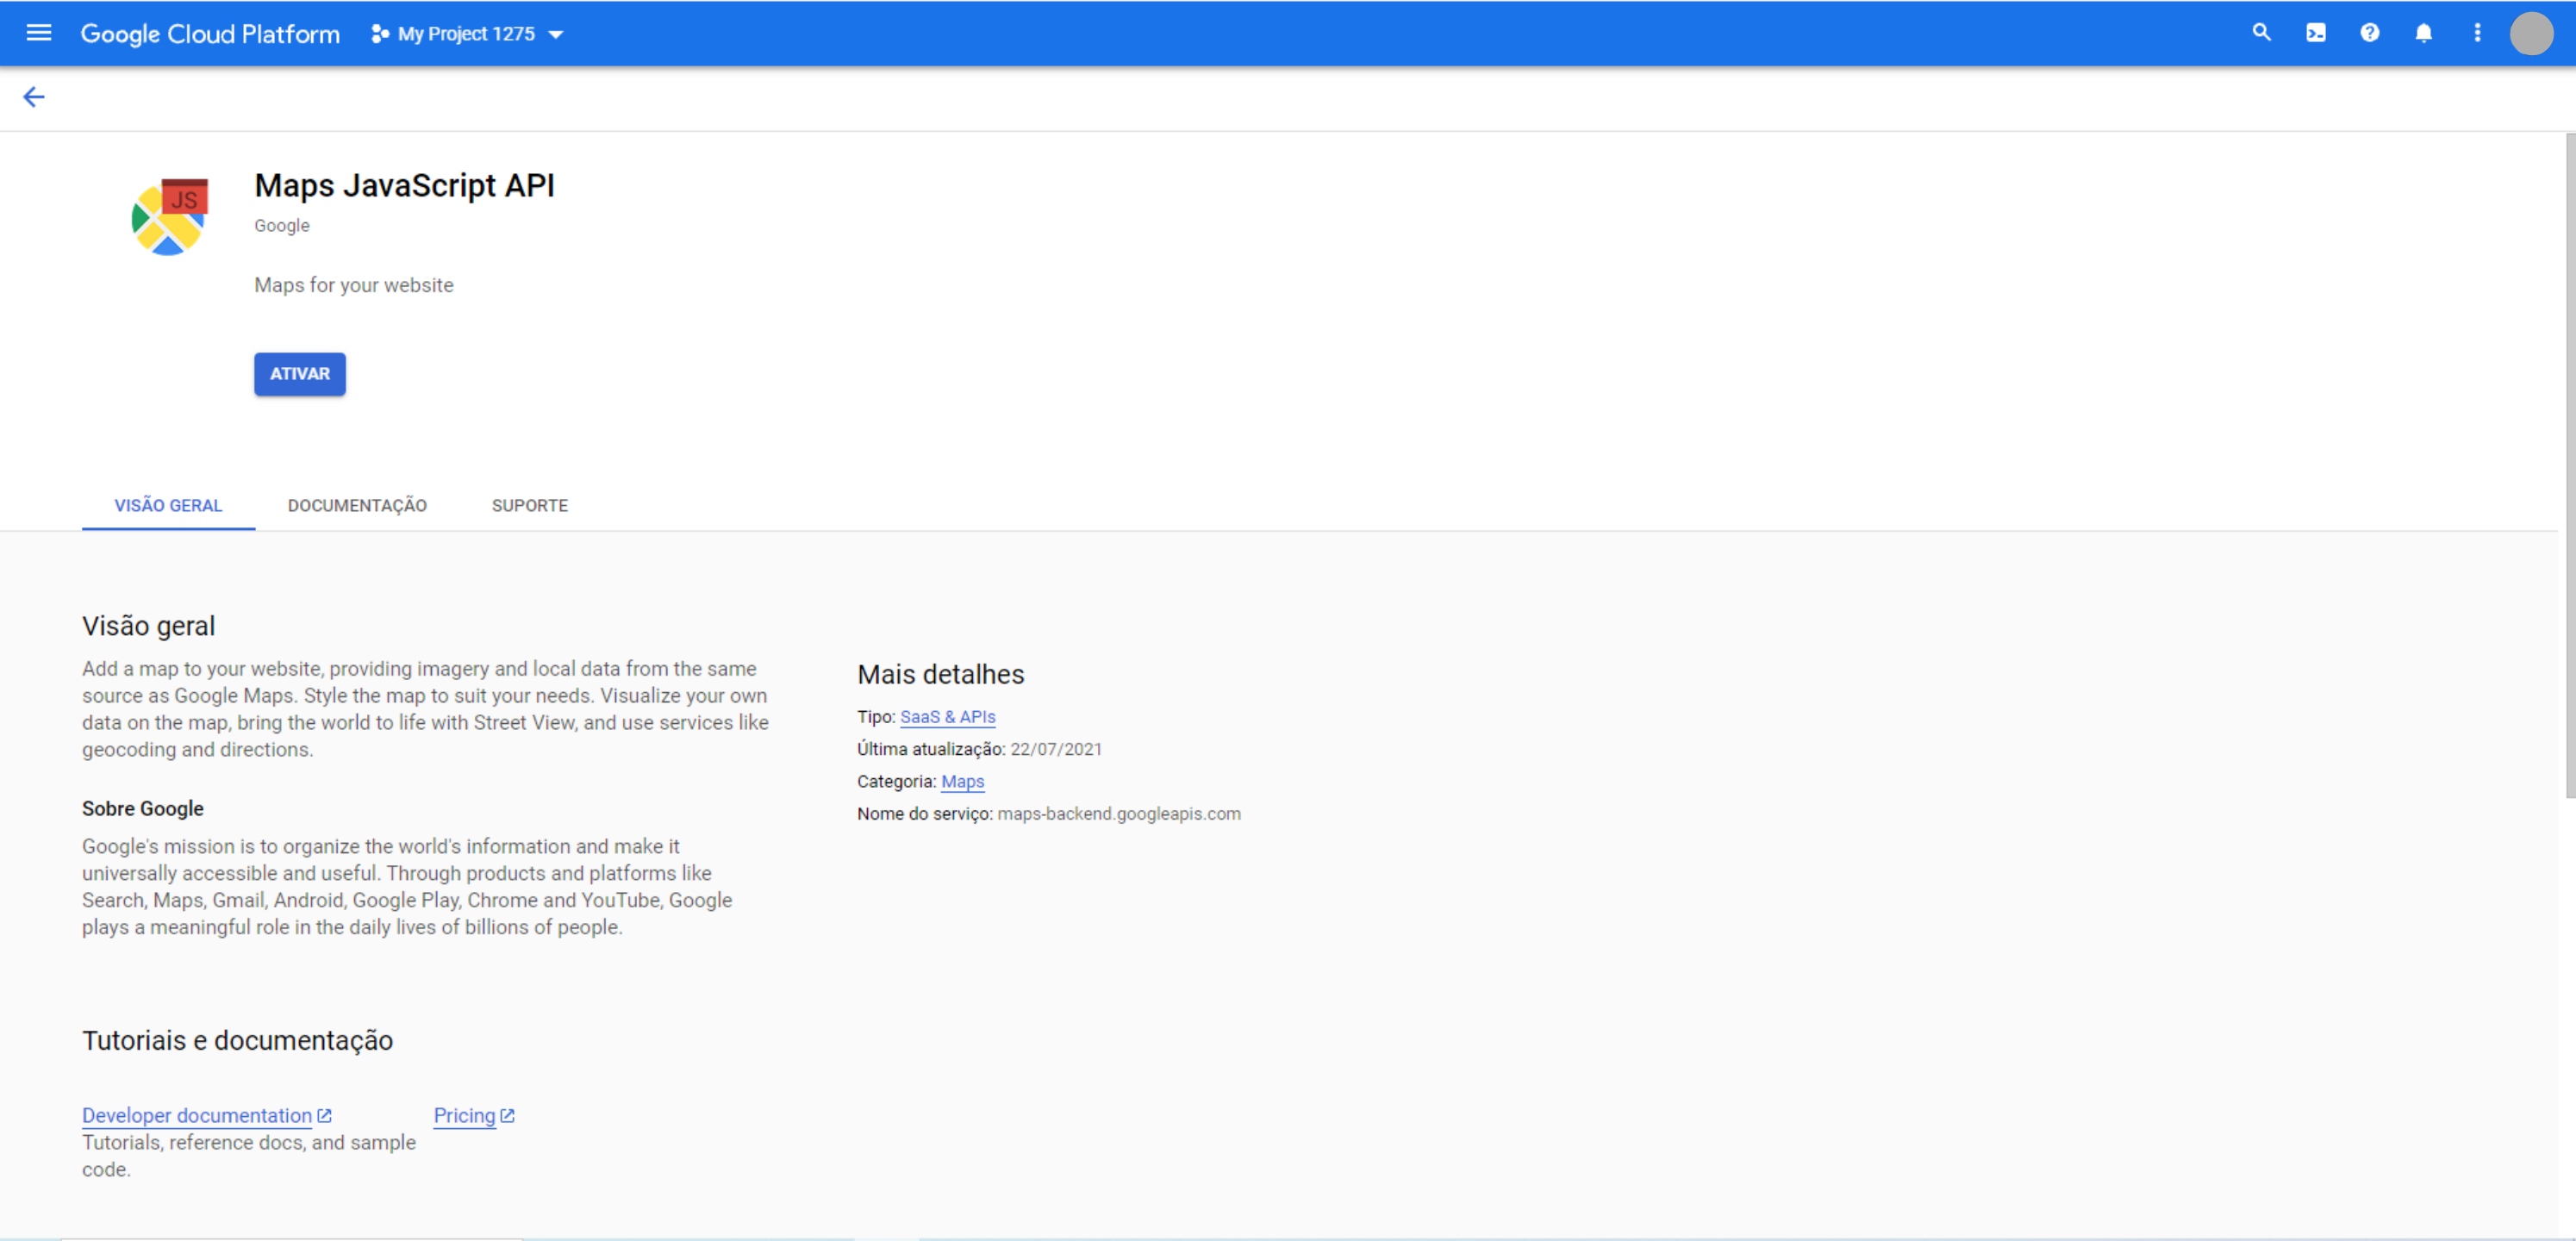Click the project hexagon icon
Viewport: 2576px width, 1241px height.
[379, 34]
